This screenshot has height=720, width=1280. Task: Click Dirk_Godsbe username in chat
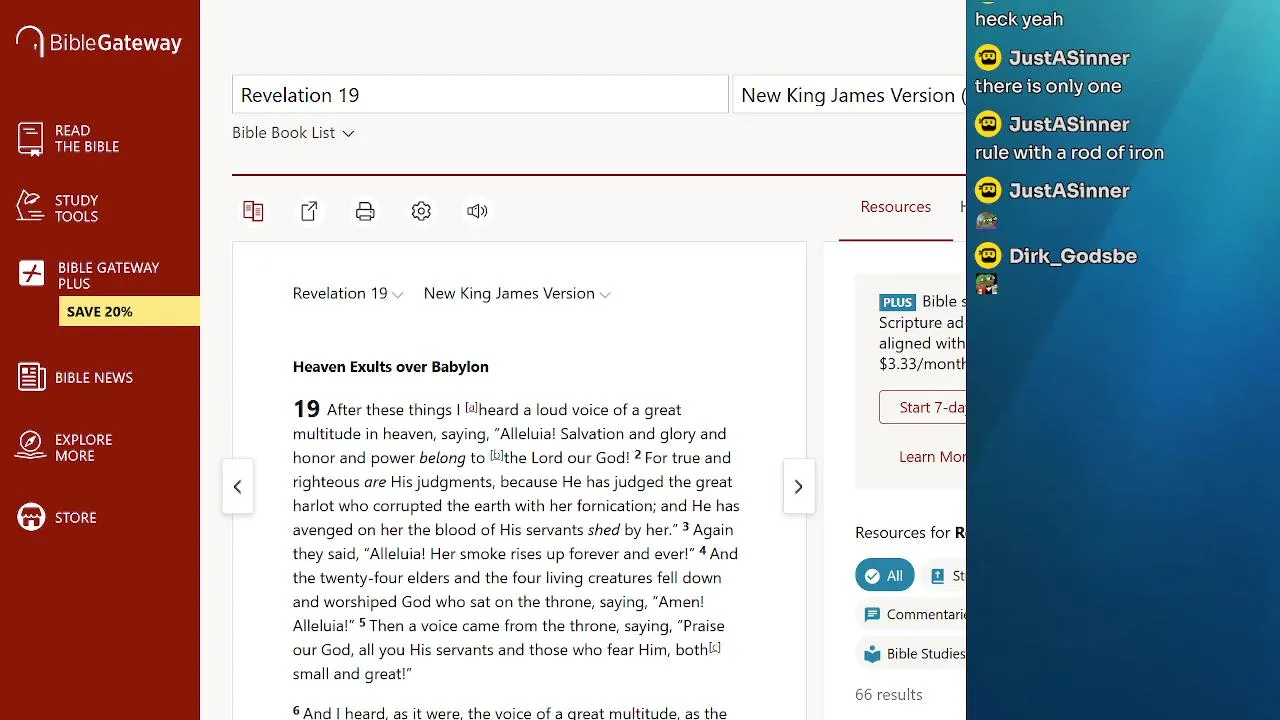tap(1073, 256)
